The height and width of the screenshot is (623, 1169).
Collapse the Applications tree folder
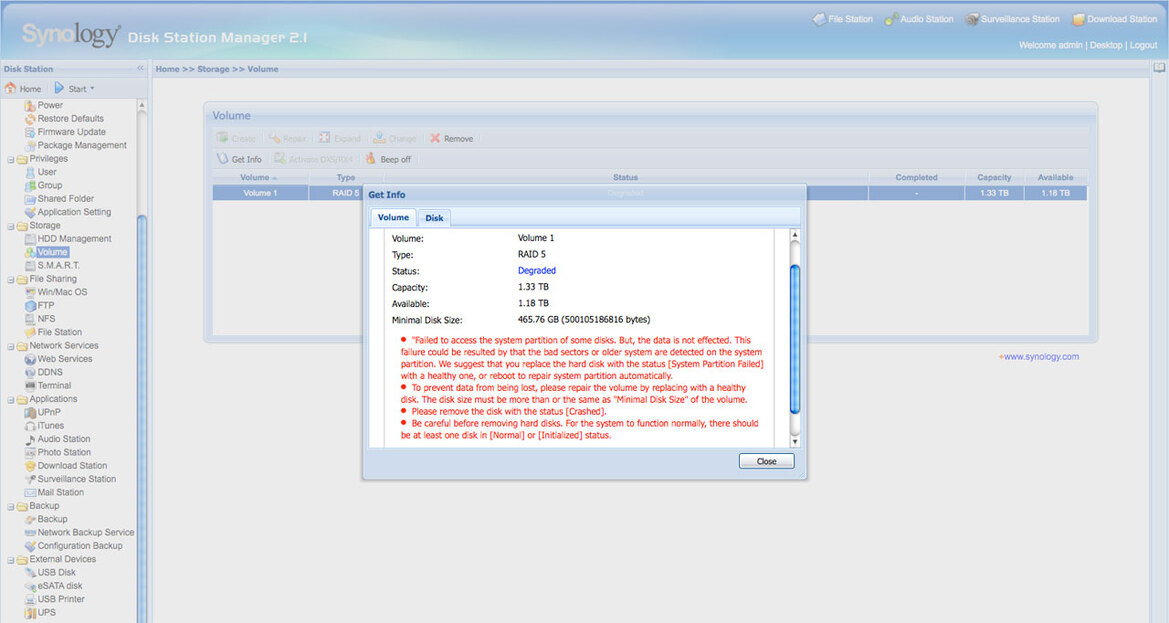(x=10, y=400)
